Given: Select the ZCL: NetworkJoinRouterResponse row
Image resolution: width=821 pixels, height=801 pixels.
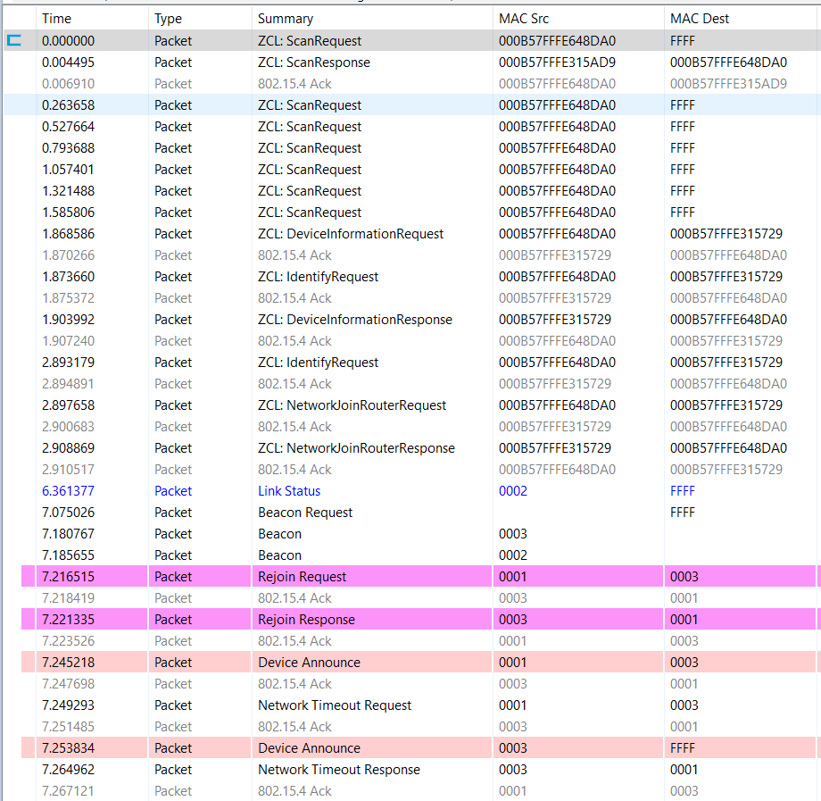Looking at the screenshot, I should click(356, 448).
